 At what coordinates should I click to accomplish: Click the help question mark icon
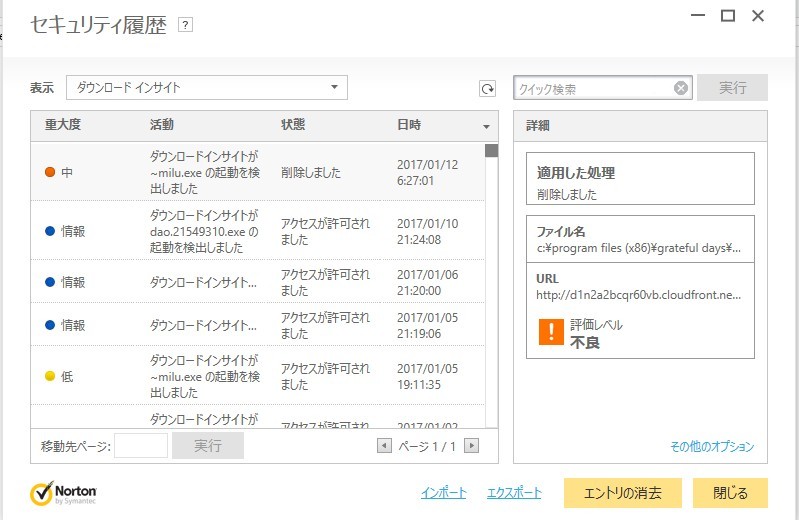point(185,25)
